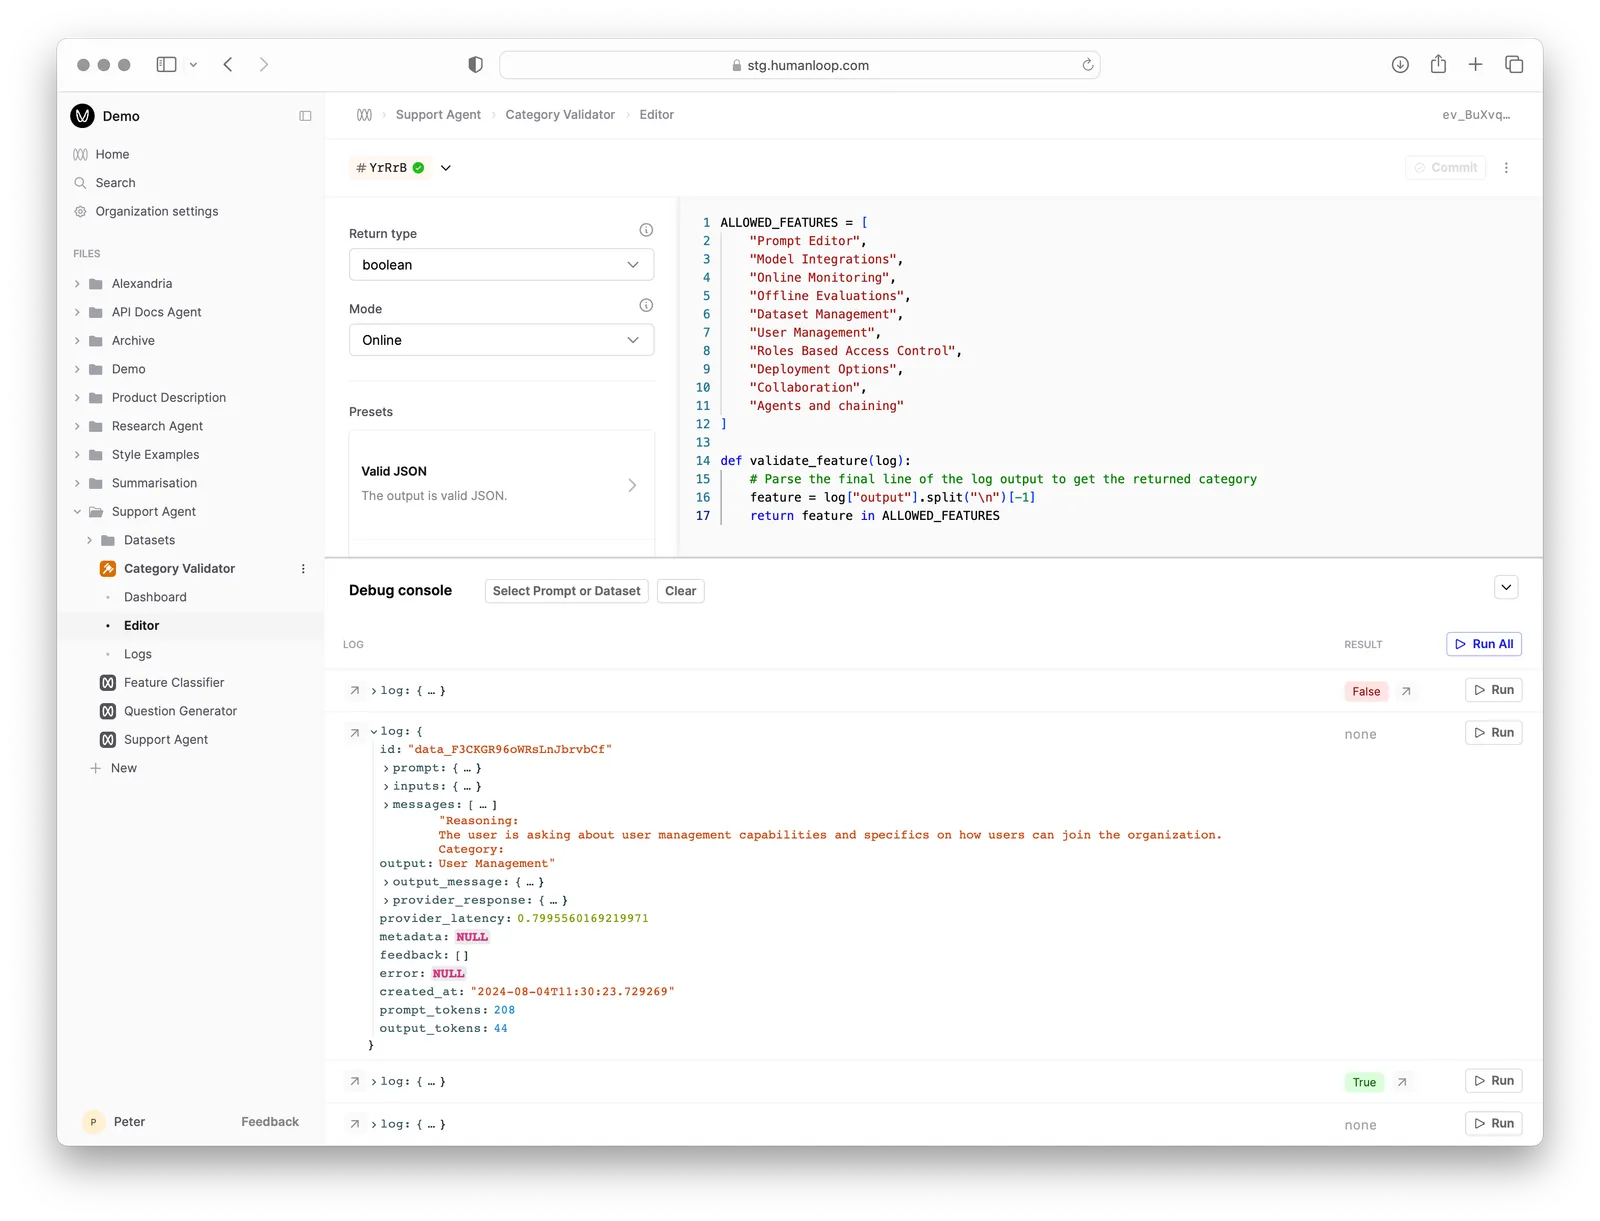Open the Return type boolean dropdown

coord(501,265)
